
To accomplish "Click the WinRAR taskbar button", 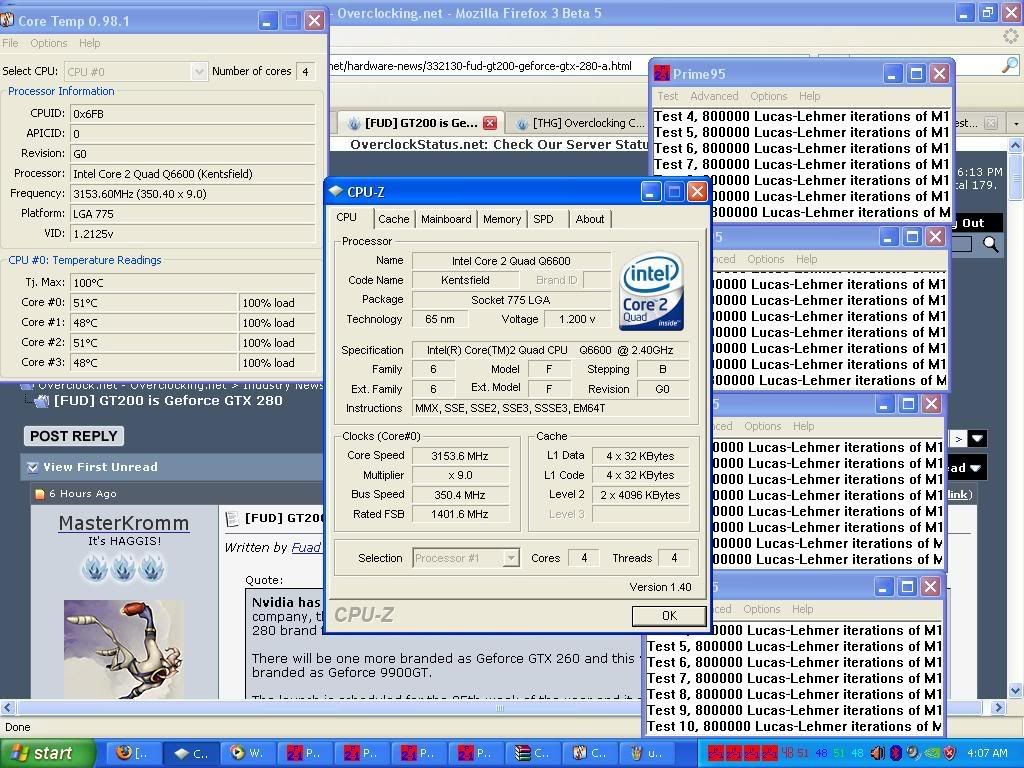I will 532,753.
